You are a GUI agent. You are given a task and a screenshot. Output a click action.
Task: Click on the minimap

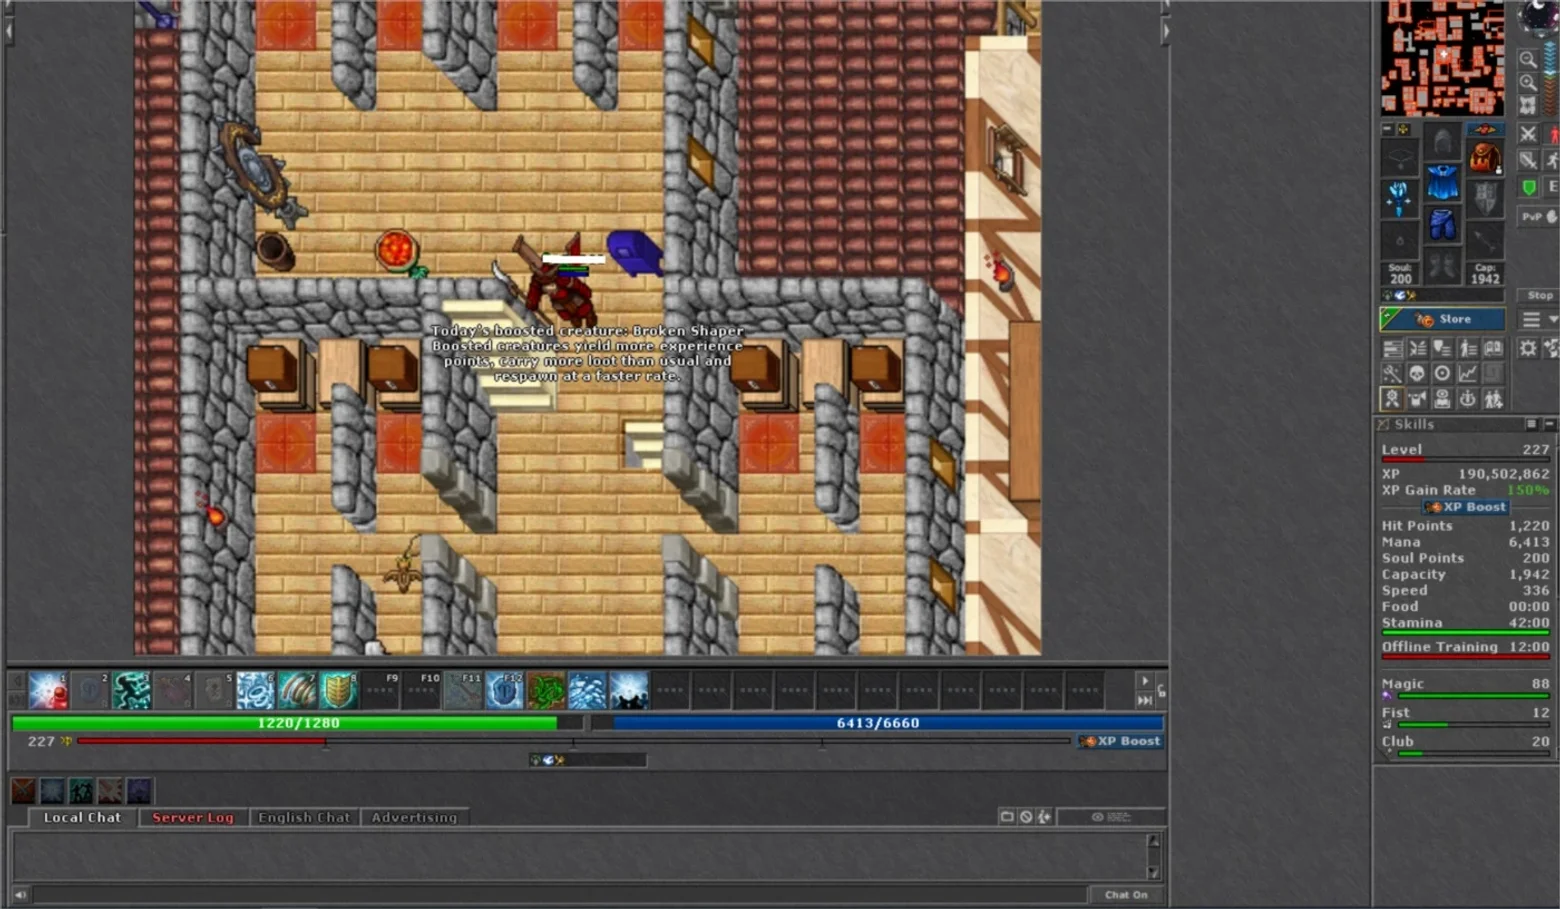(x=1442, y=58)
